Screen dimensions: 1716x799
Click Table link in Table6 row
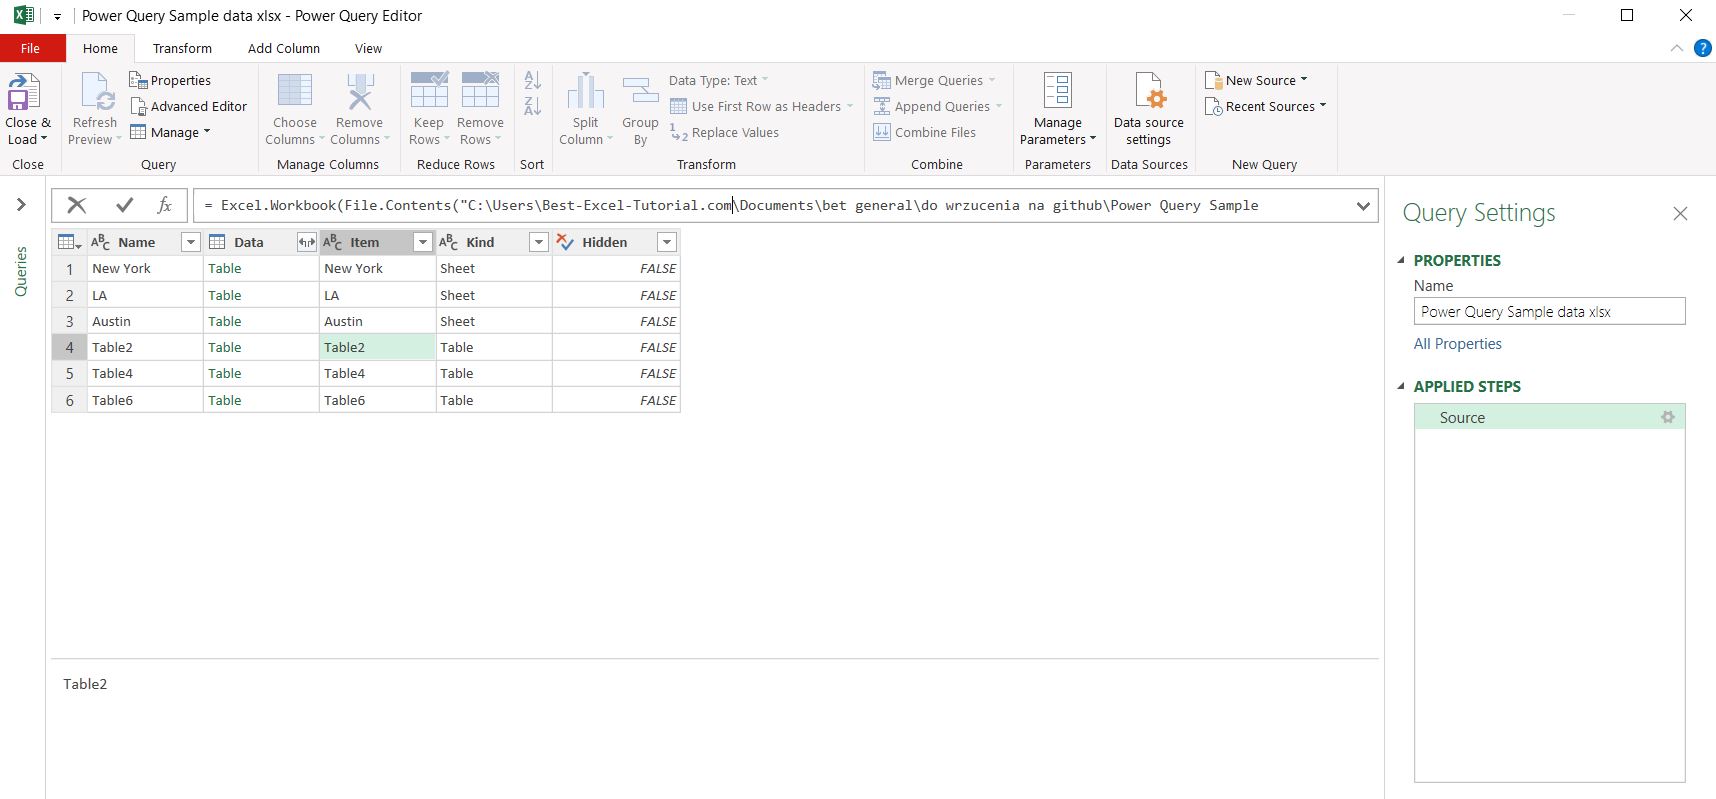coord(225,400)
